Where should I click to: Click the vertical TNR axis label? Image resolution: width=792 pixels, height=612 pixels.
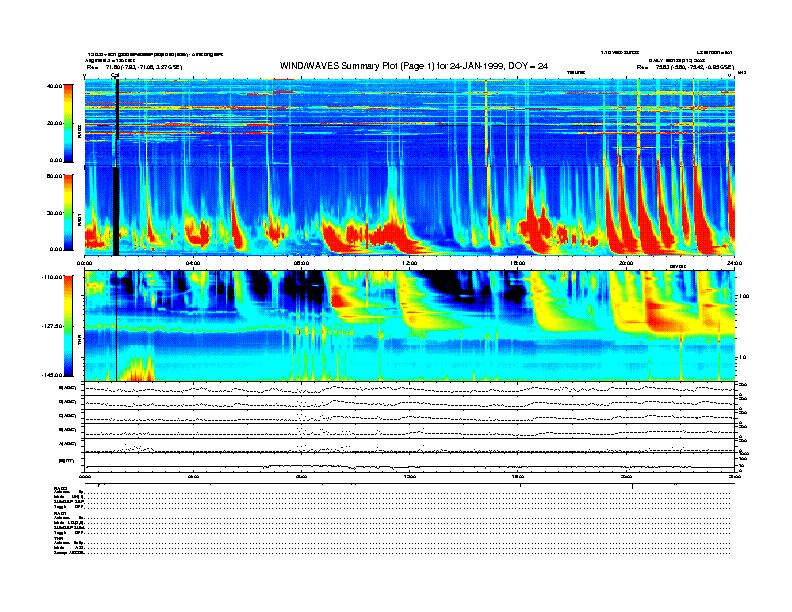click(x=79, y=342)
